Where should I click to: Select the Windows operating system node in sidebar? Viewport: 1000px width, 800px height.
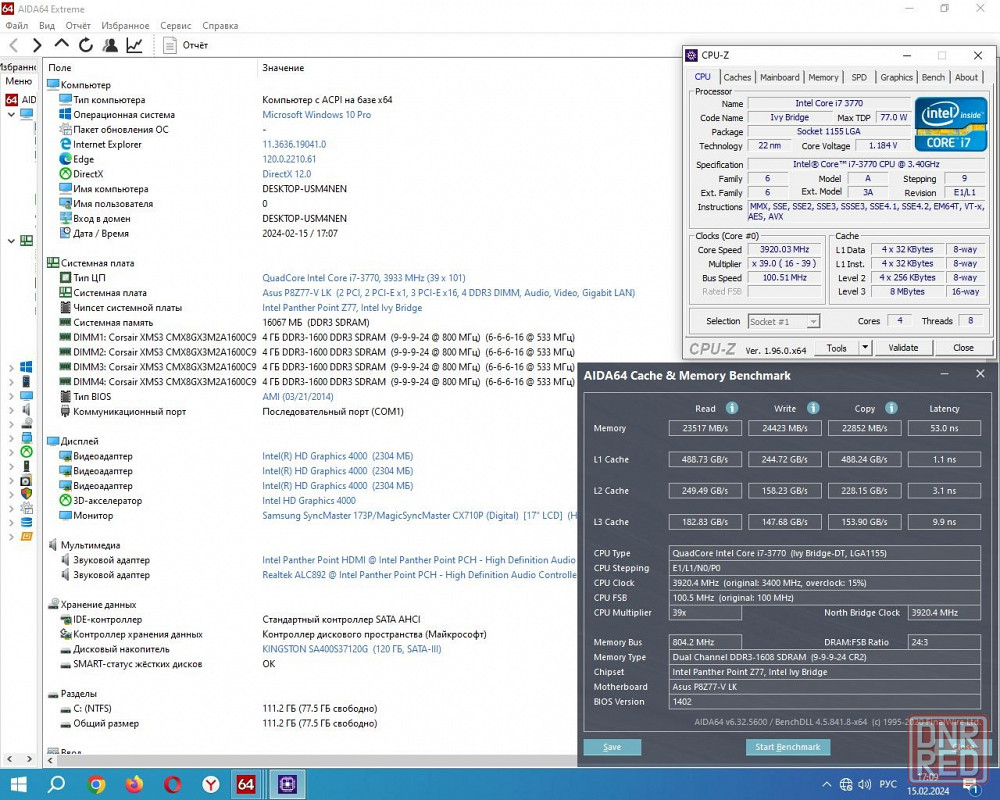click(x=26, y=367)
